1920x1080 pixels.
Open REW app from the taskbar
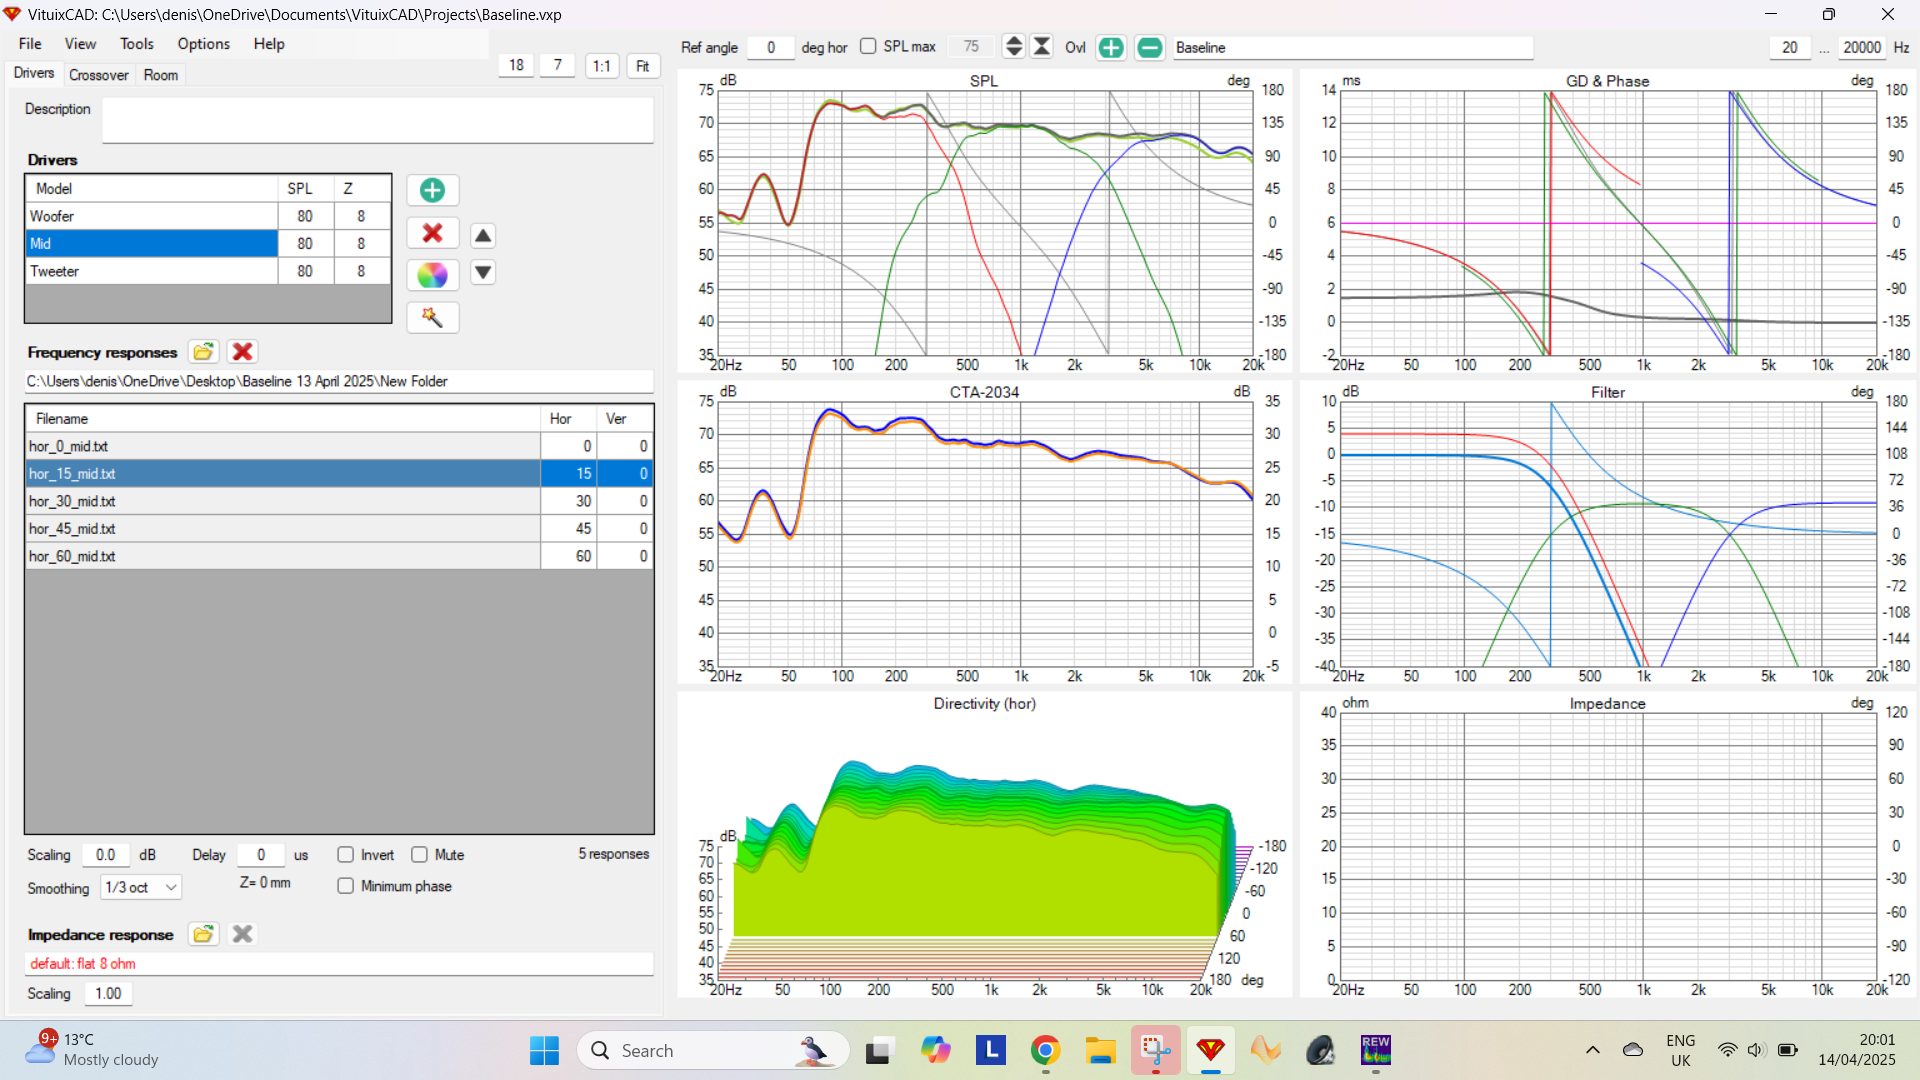(1376, 1050)
